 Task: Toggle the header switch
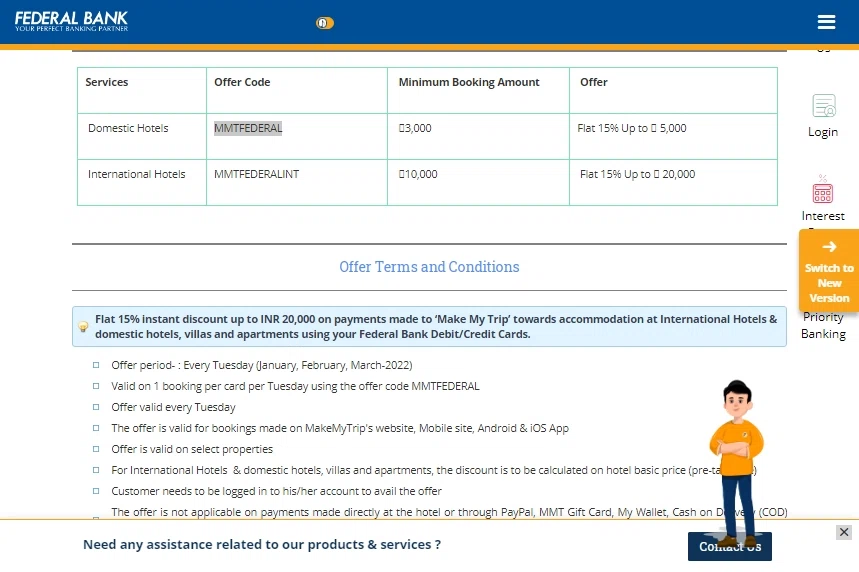coord(324,23)
